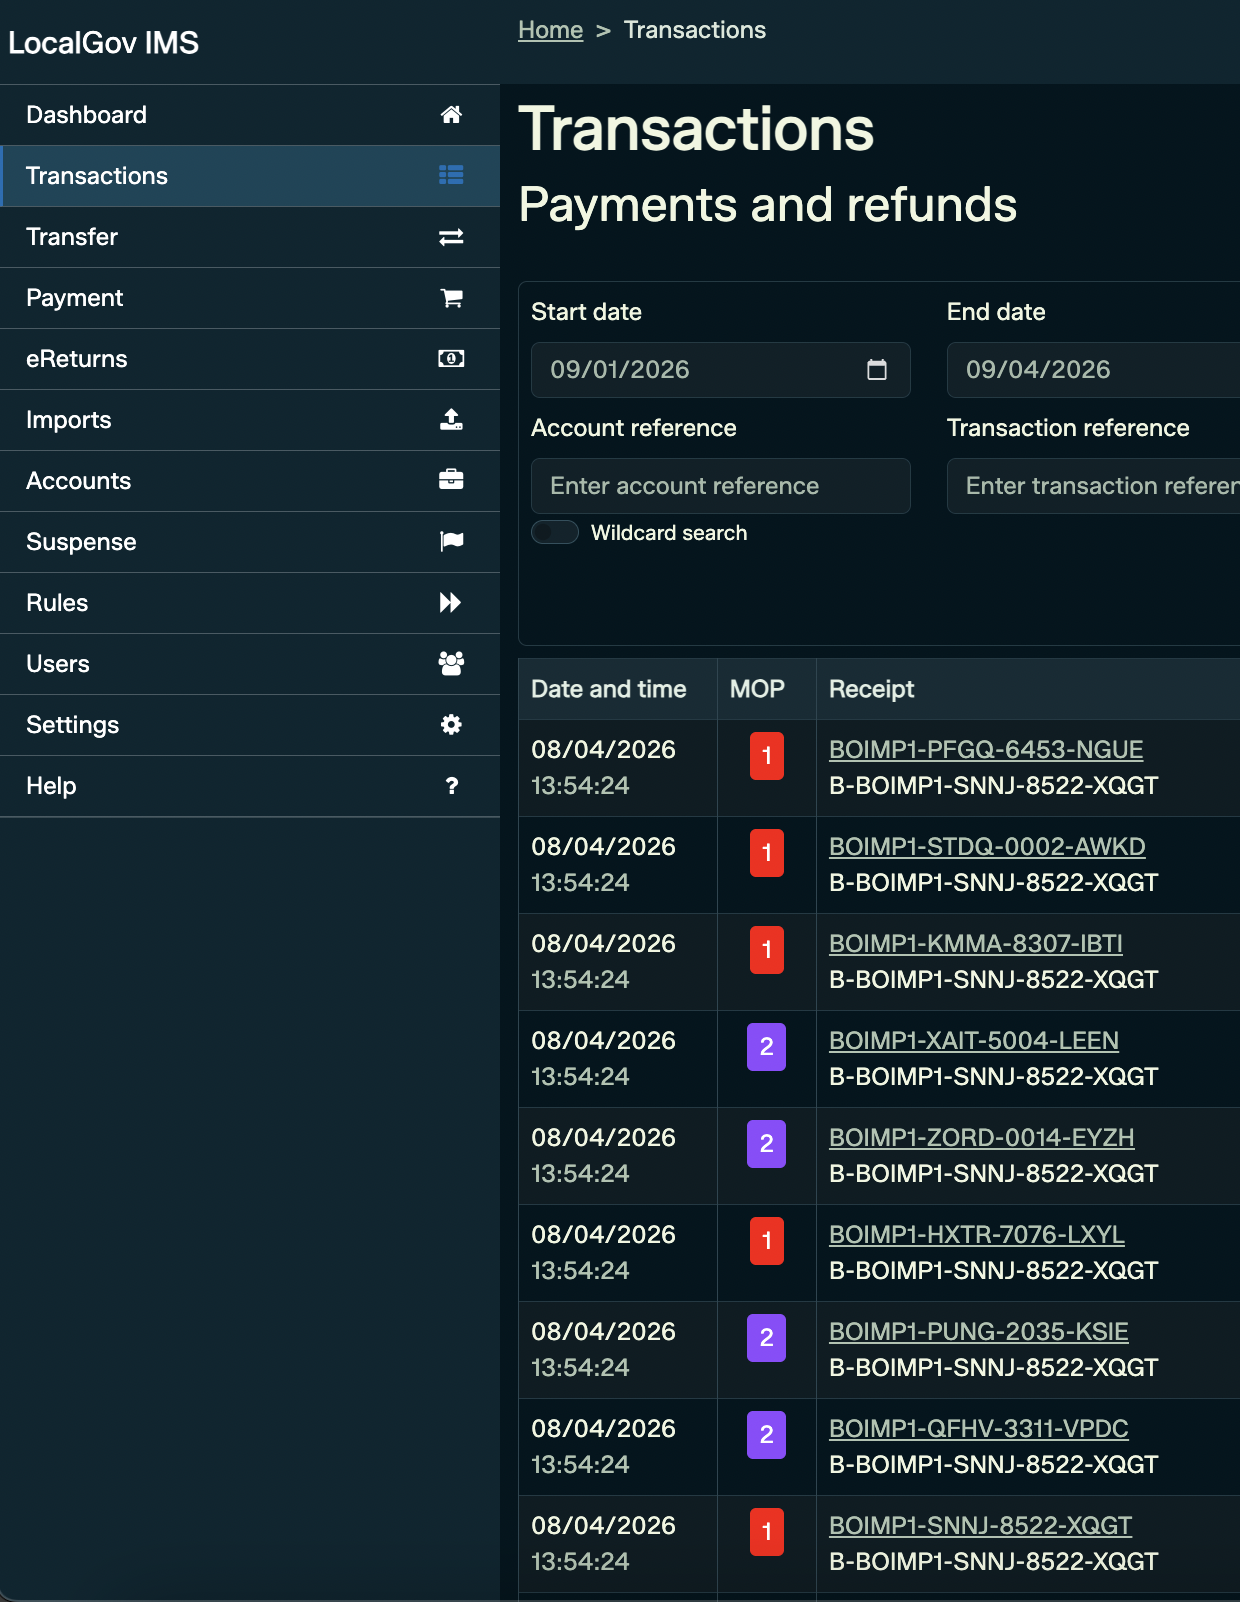The width and height of the screenshot is (1240, 1602).
Task: Focus the Enter account reference field
Action: point(721,486)
